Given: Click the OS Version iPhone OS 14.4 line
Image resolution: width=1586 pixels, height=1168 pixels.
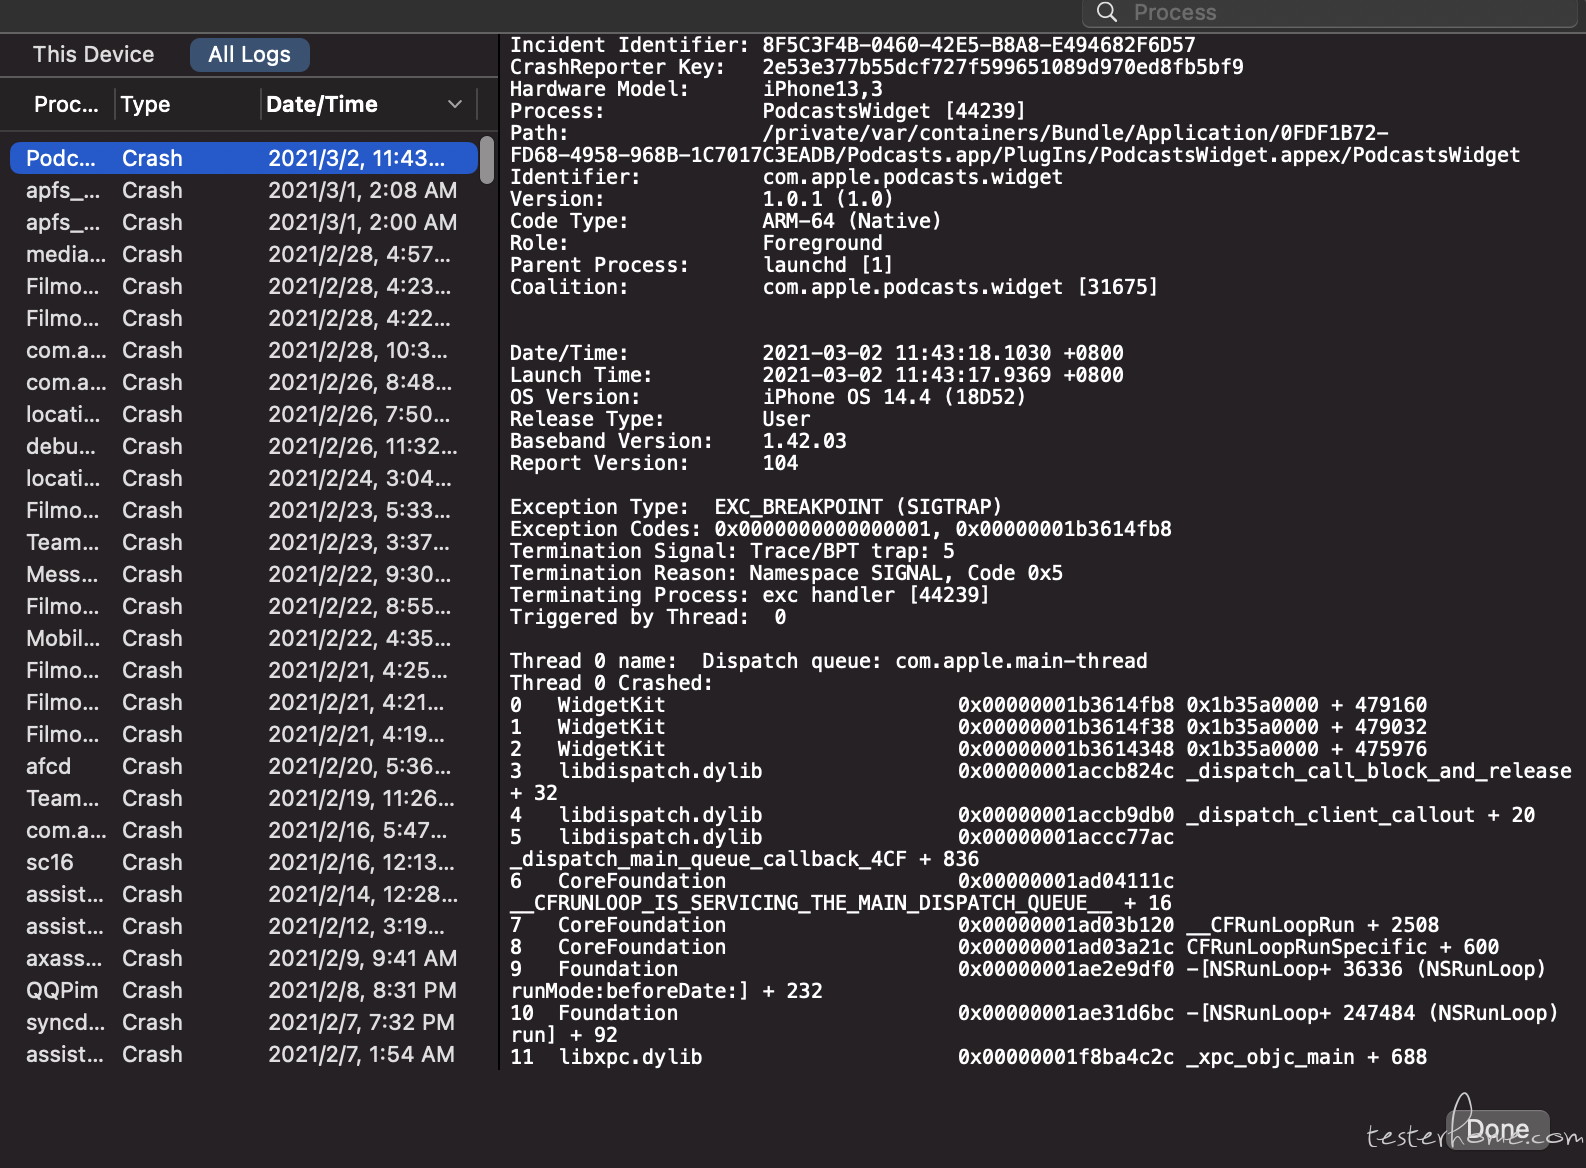Looking at the screenshot, I should point(768,397).
